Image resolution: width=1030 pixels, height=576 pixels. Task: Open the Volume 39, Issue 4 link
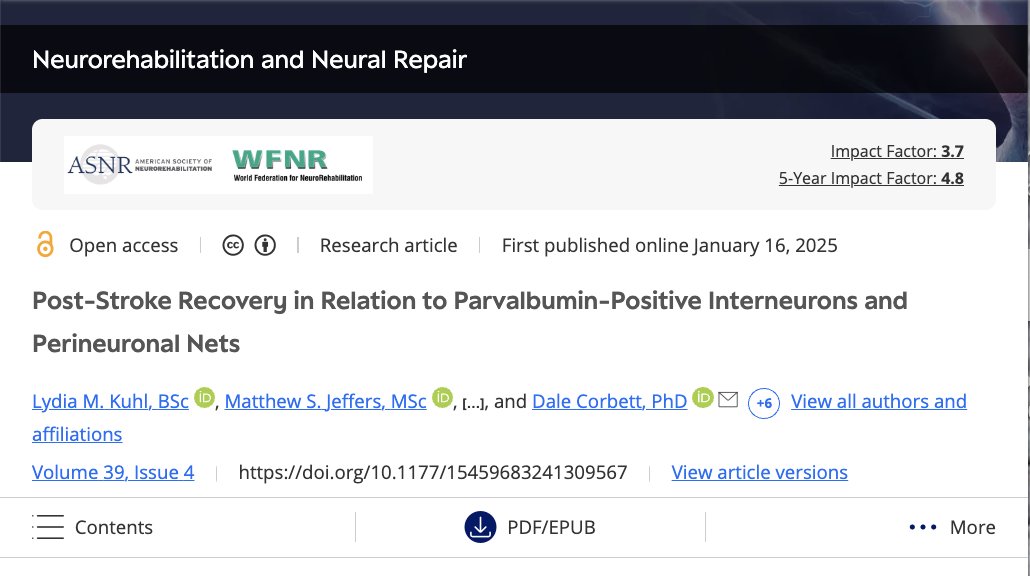[113, 471]
